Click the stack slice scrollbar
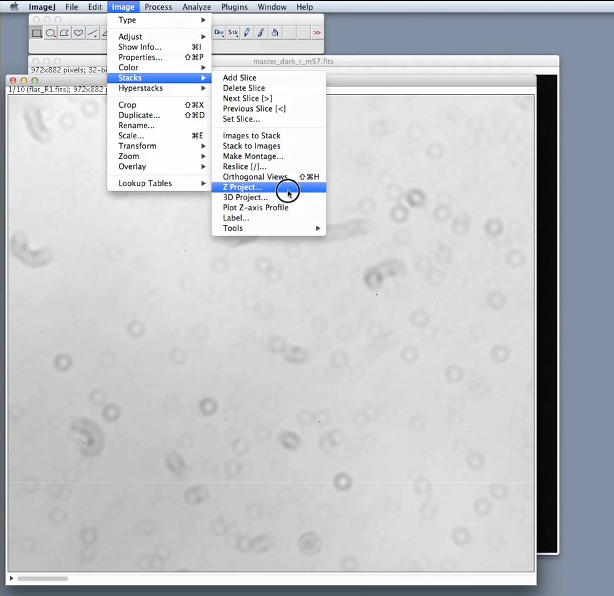614x596 pixels. pos(42,578)
